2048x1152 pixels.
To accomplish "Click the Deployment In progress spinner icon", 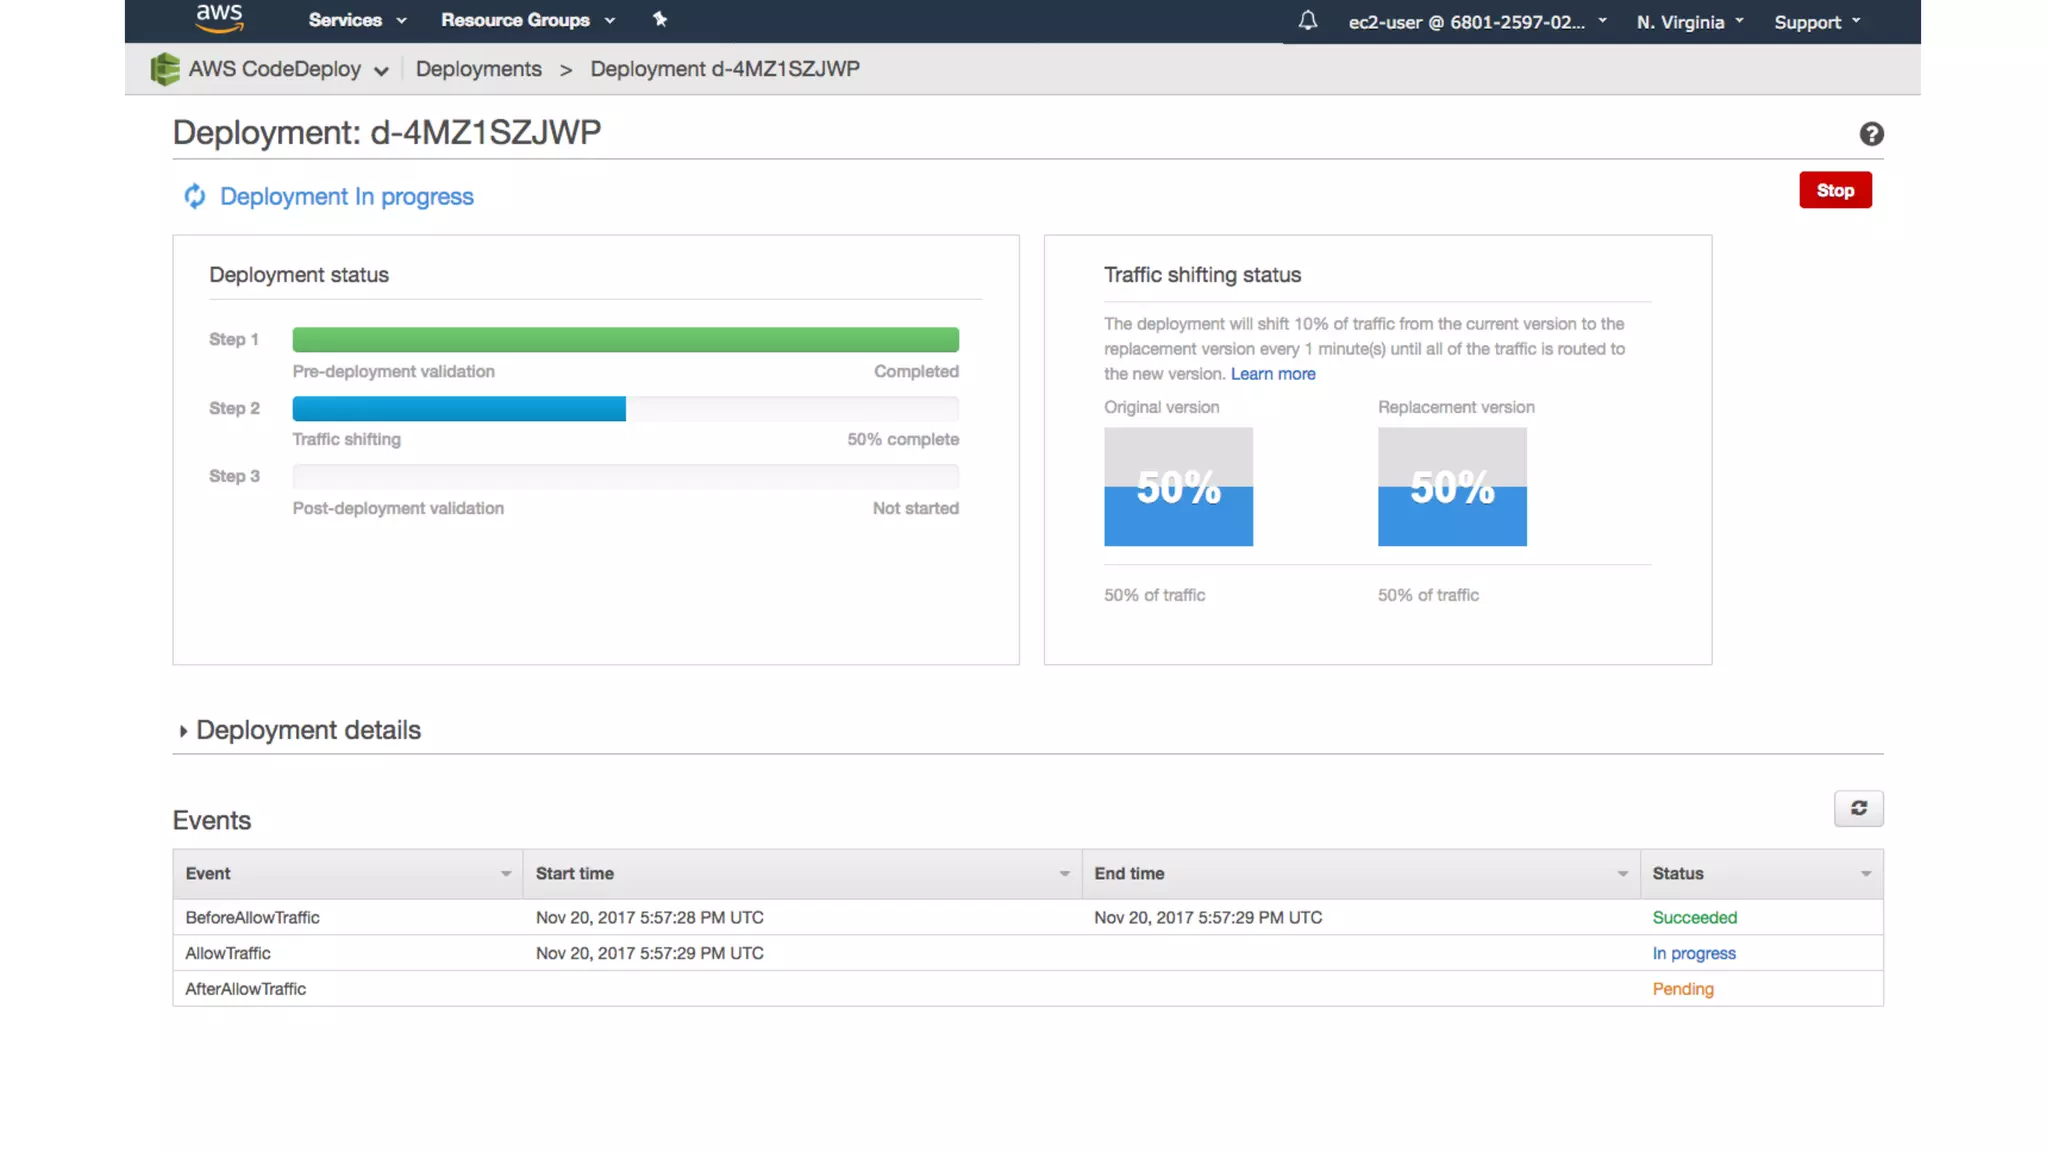I will click(195, 196).
